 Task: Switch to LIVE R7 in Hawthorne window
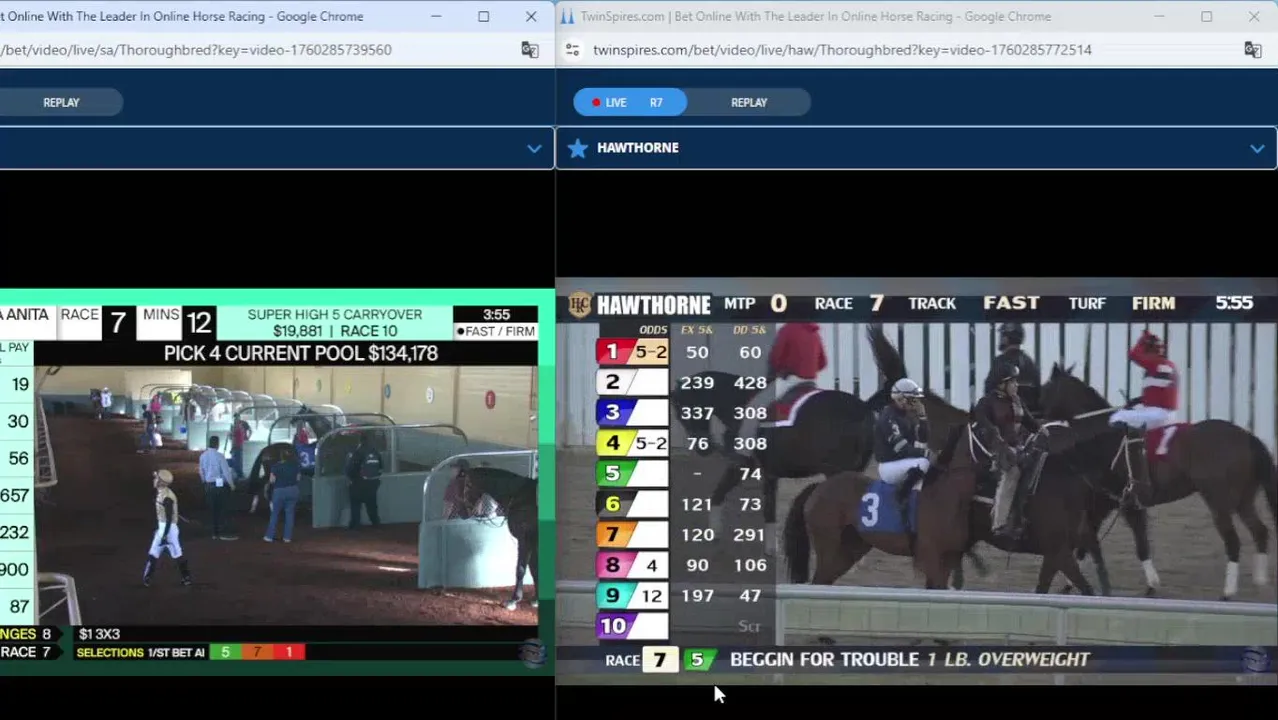[x=630, y=102]
